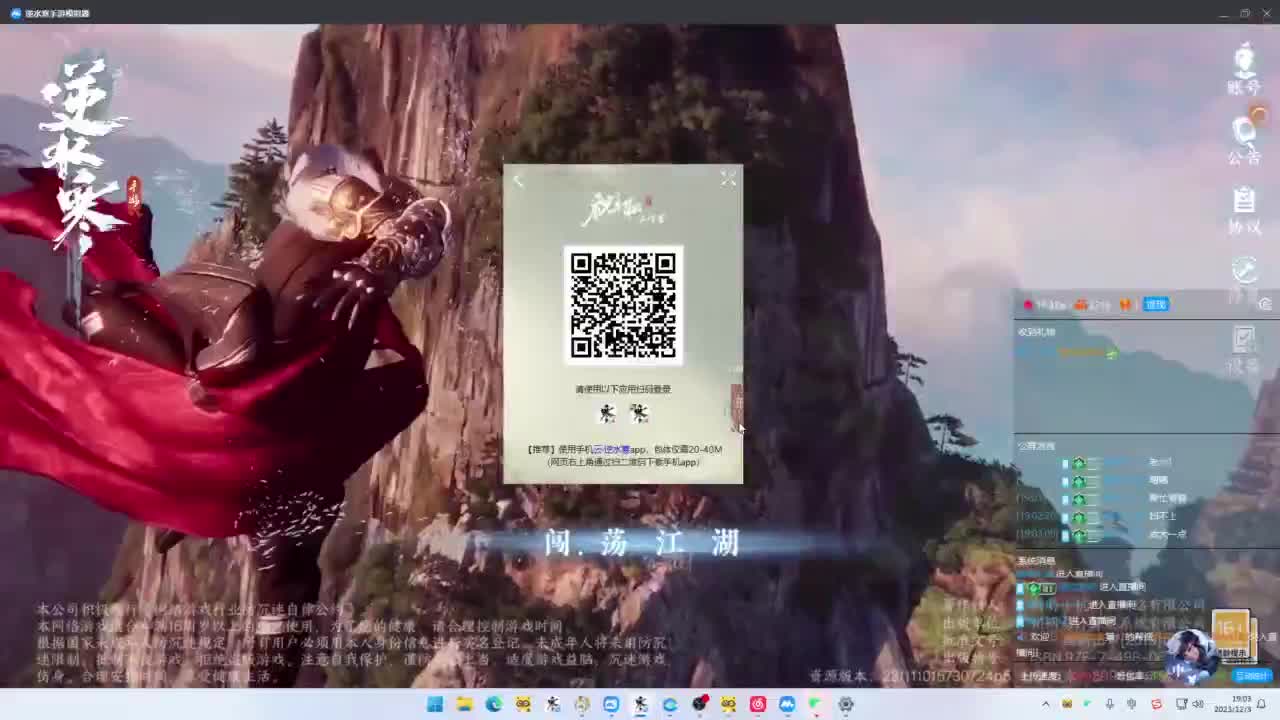Go back using login dialog arrow
The width and height of the screenshot is (1280, 720).
pyautogui.click(x=518, y=180)
